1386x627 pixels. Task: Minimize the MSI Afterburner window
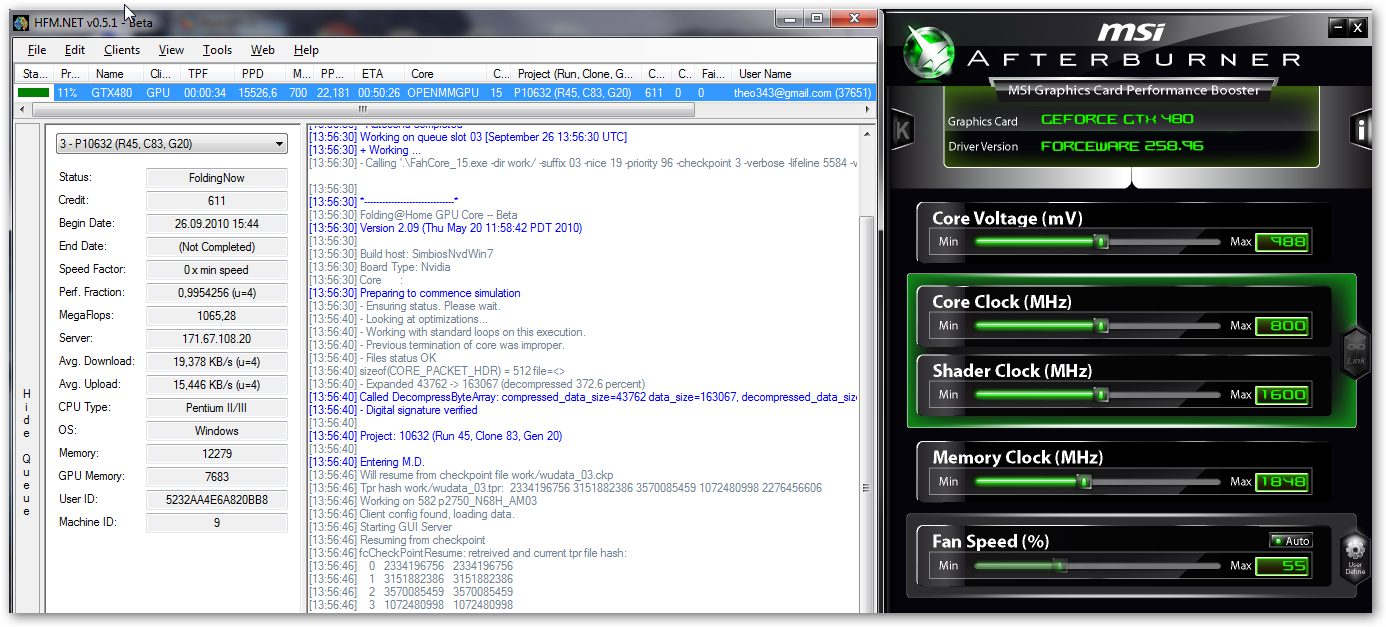point(1338,28)
